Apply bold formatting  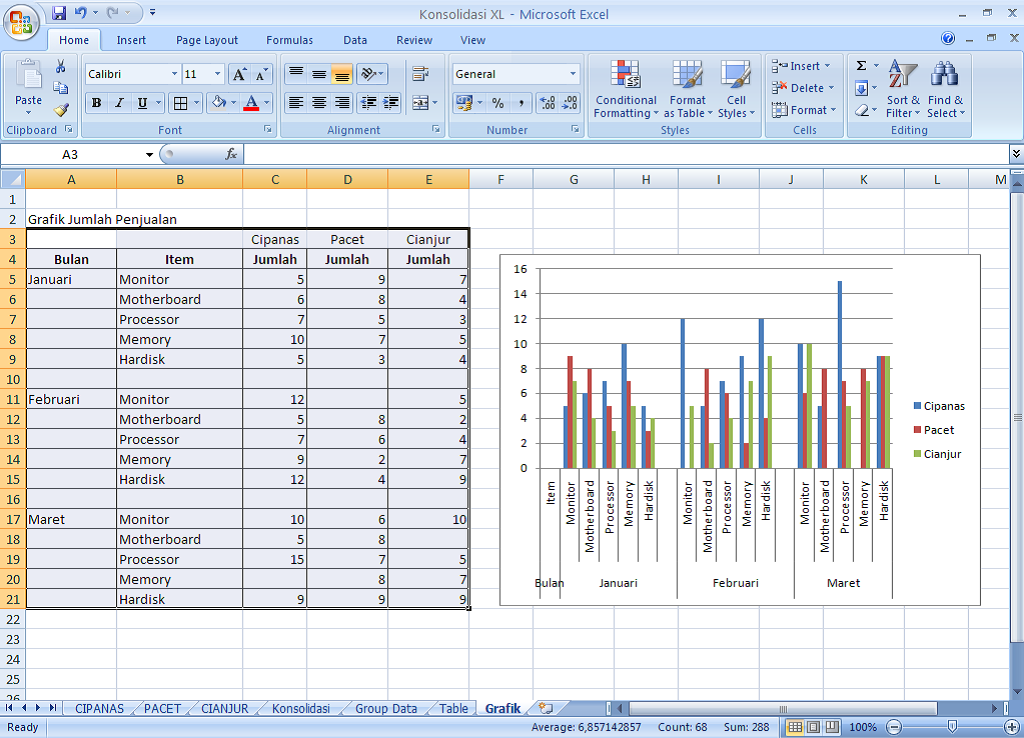(95, 104)
